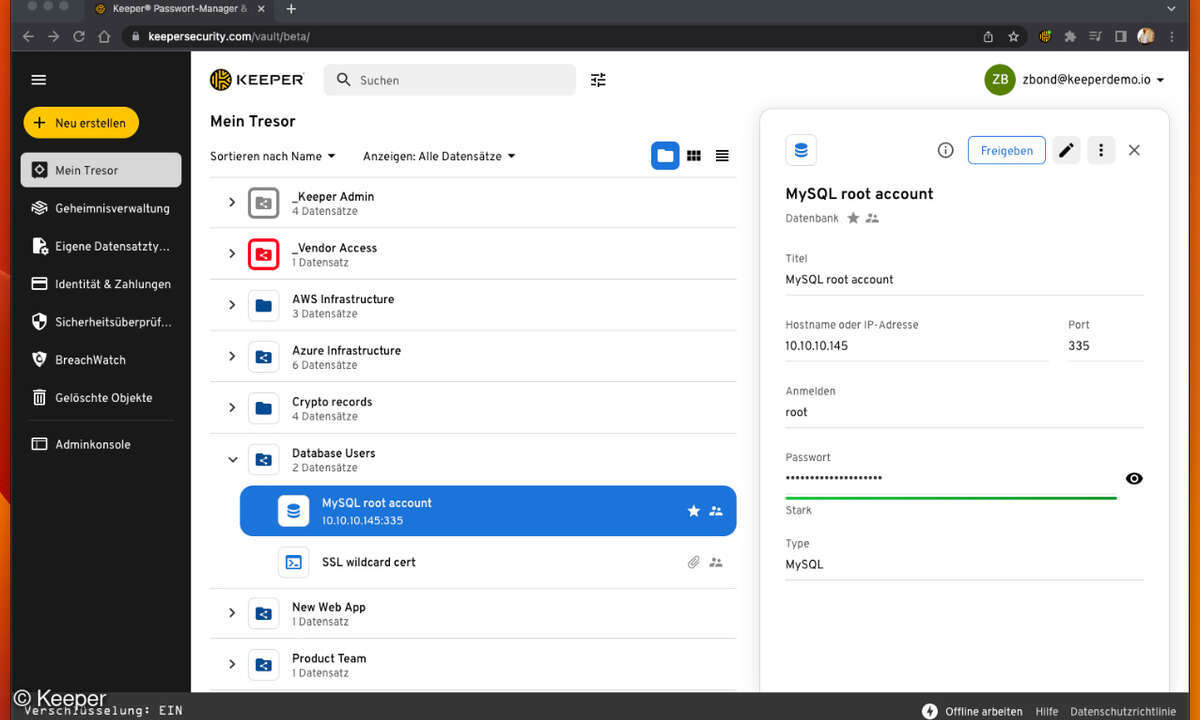The image size is (1200, 720).
Task: Open Identität & Zahlungen in sidebar
Action: pyautogui.click(x=101, y=284)
